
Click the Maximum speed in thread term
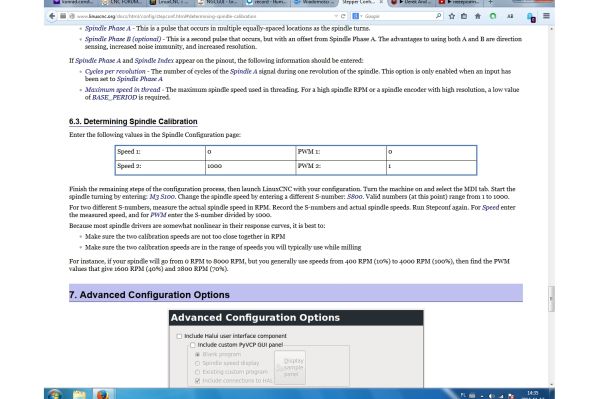click(123, 90)
